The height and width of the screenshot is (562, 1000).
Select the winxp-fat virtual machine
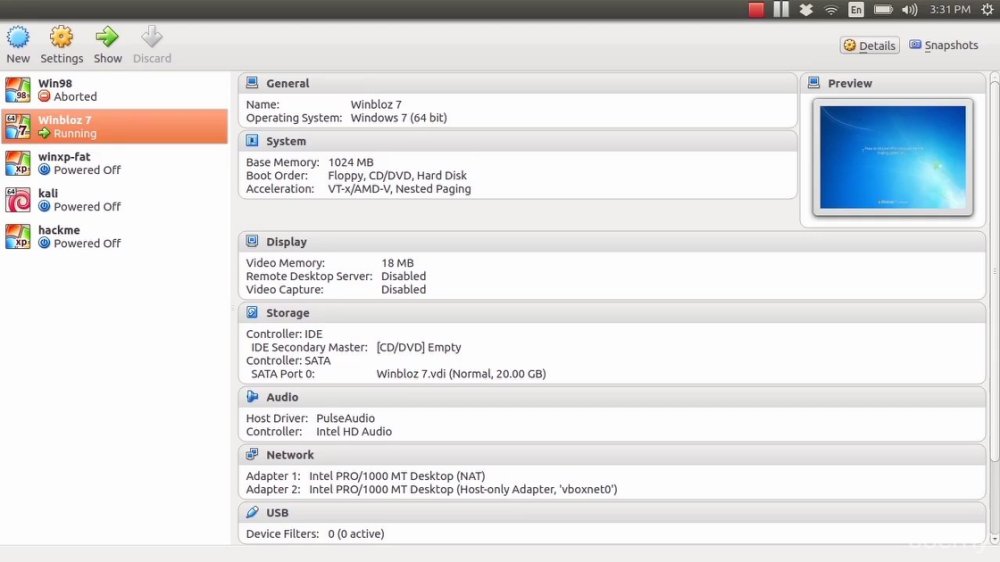click(x=115, y=163)
